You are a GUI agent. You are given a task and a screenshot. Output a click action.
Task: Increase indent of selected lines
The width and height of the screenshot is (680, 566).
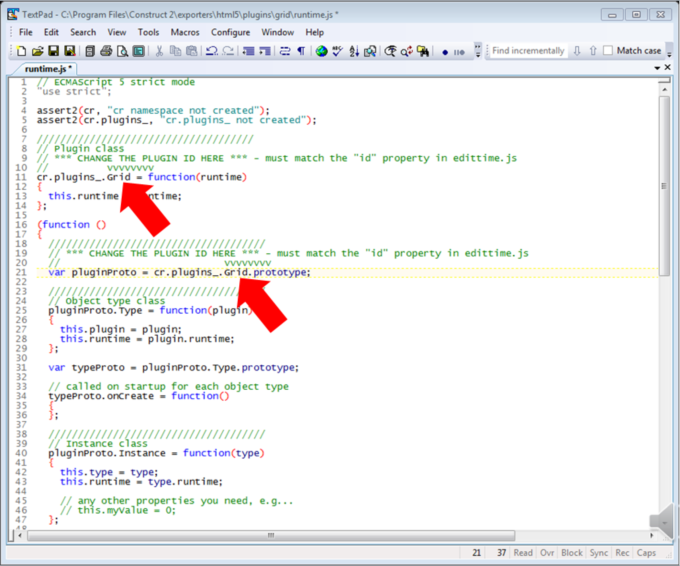(x=265, y=51)
